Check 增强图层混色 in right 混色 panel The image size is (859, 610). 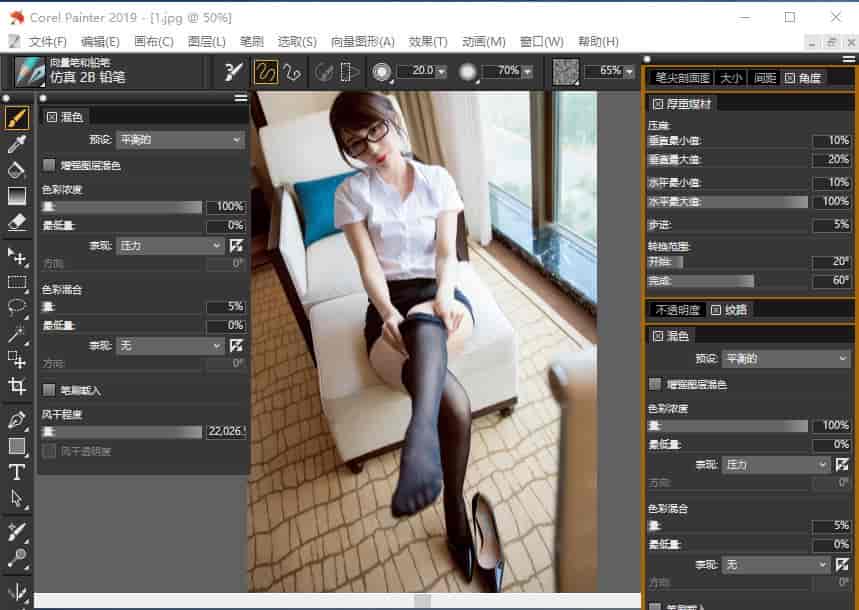(655, 384)
